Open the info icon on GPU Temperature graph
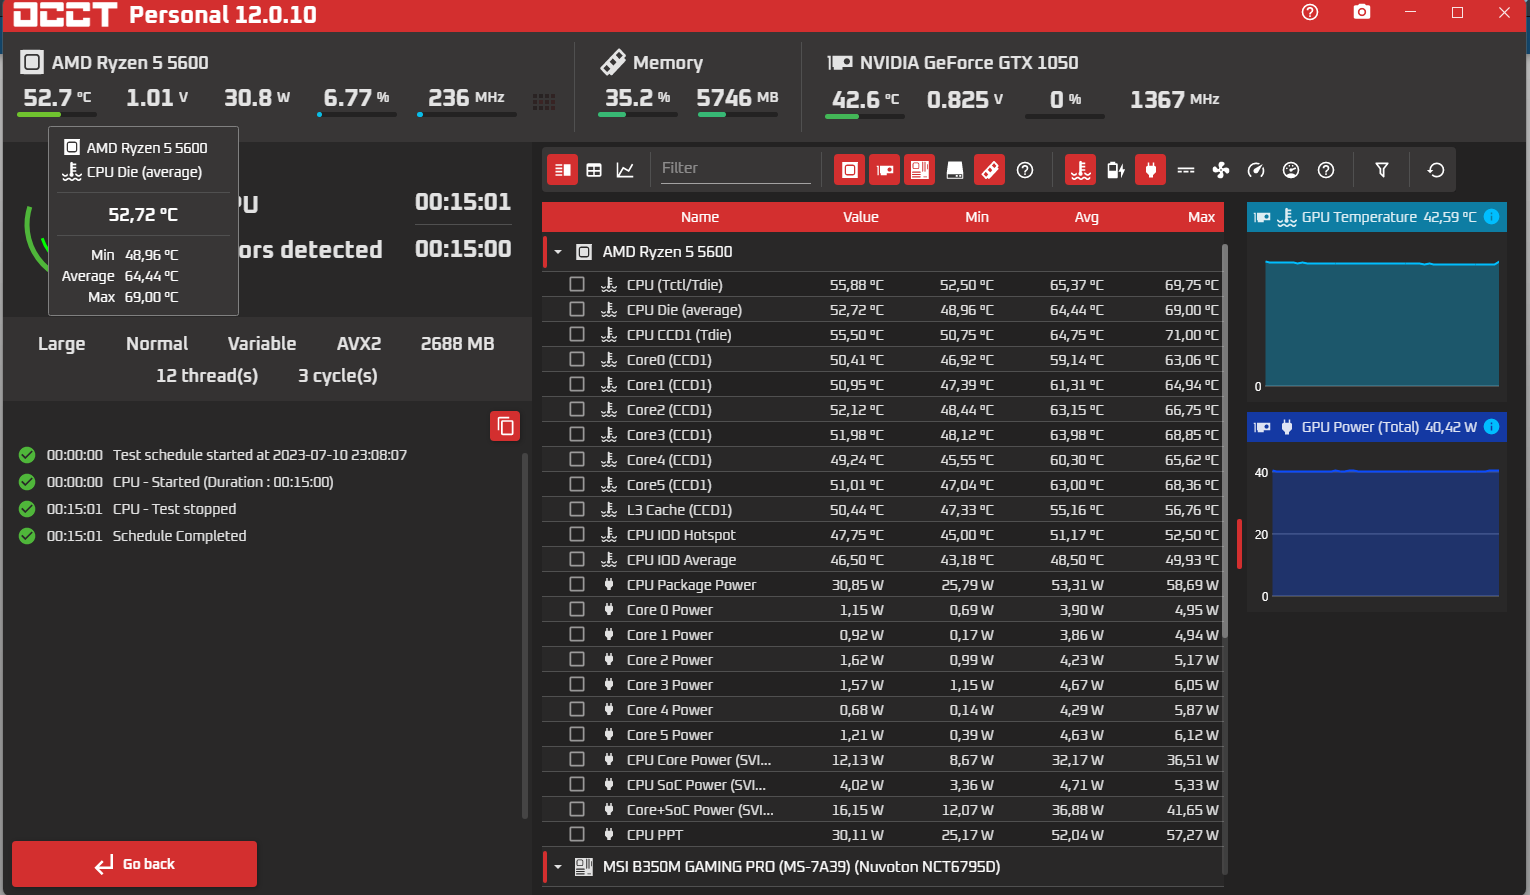The width and height of the screenshot is (1530, 895). pos(1492,217)
